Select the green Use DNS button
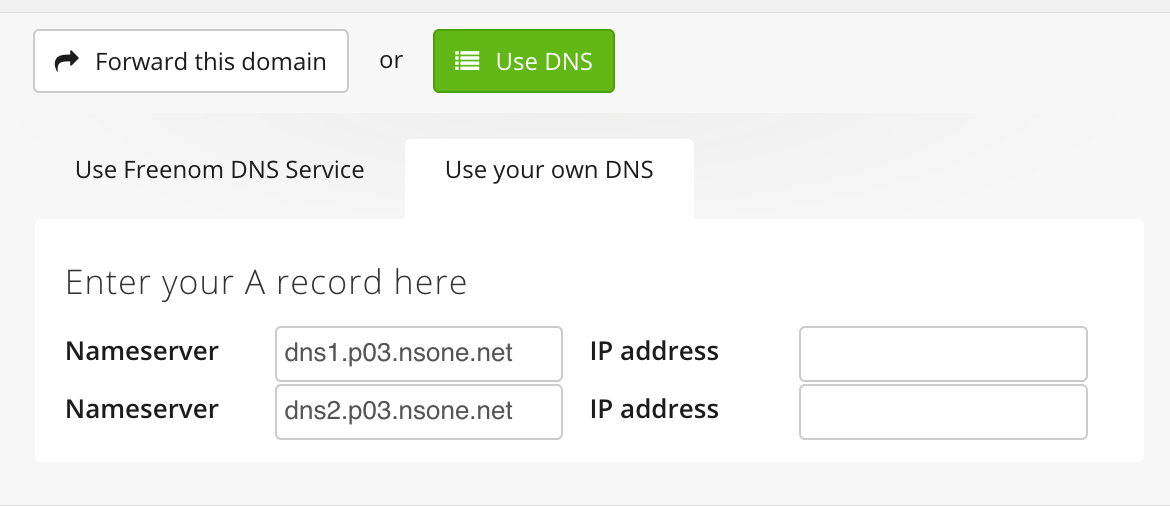Viewport: 1170px width, 506px height. (524, 61)
